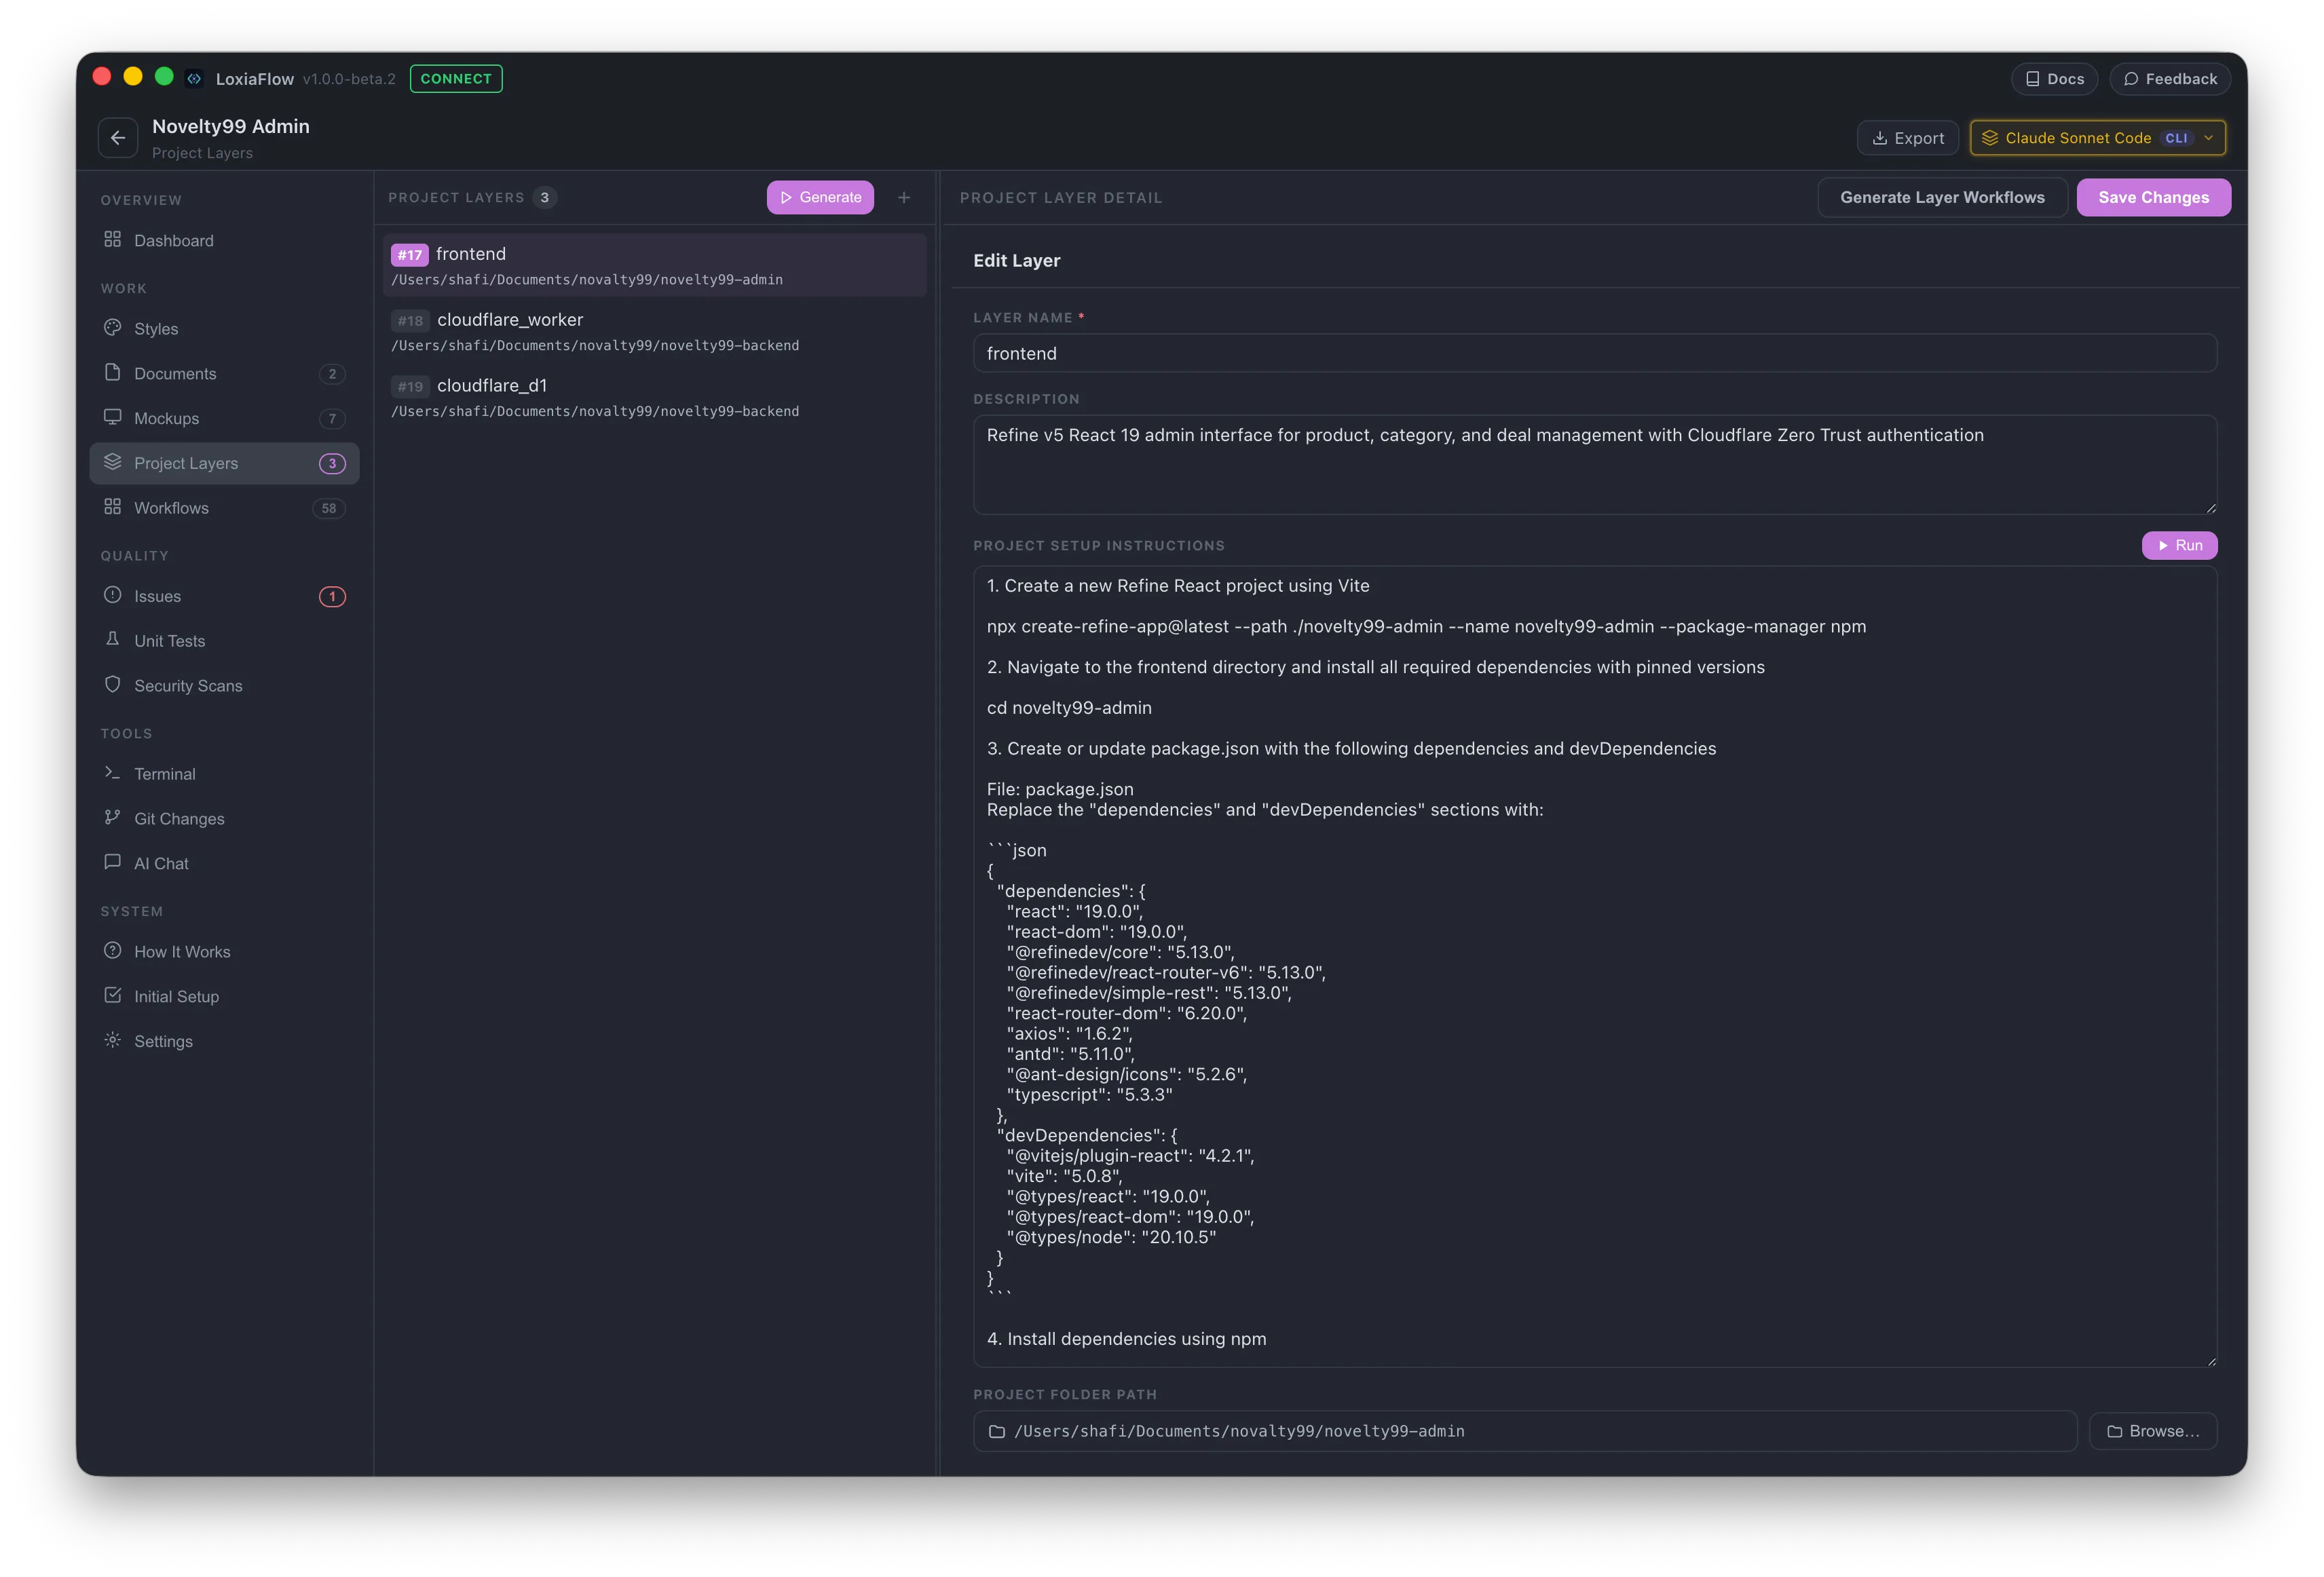Click the setup instructions box's bottom-right corner handle
Image resolution: width=2324 pixels, height=1577 pixels.
coord(2211,1361)
